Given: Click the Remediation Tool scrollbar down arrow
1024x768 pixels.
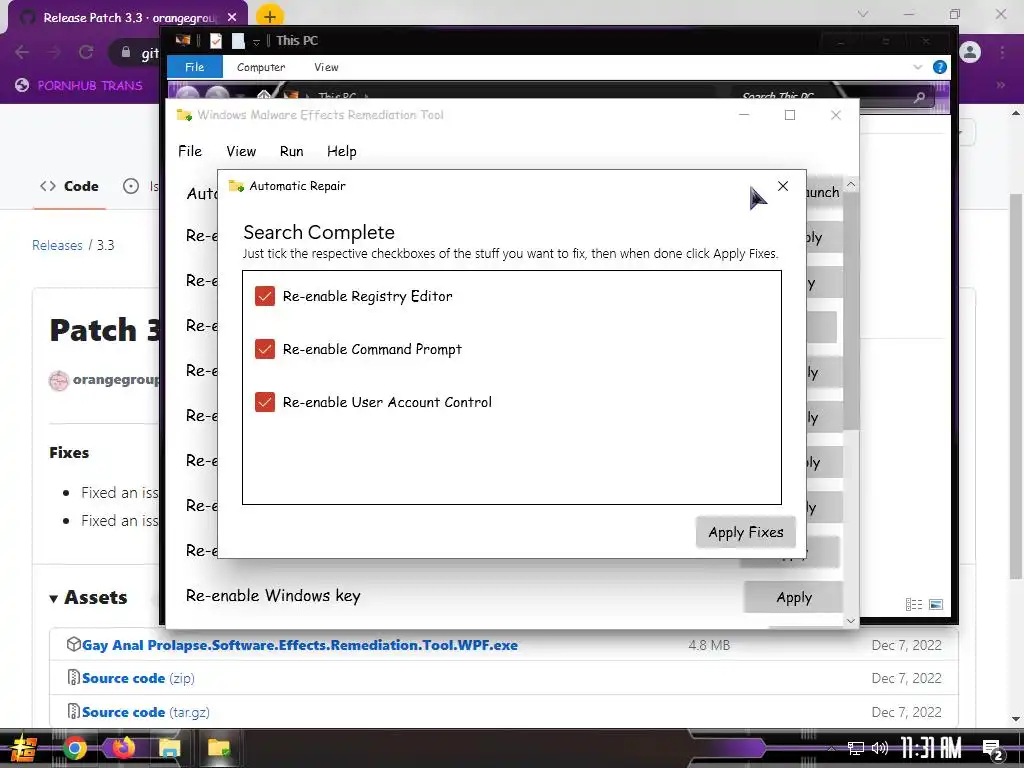Looking at the screenshot, I should 851,620.
